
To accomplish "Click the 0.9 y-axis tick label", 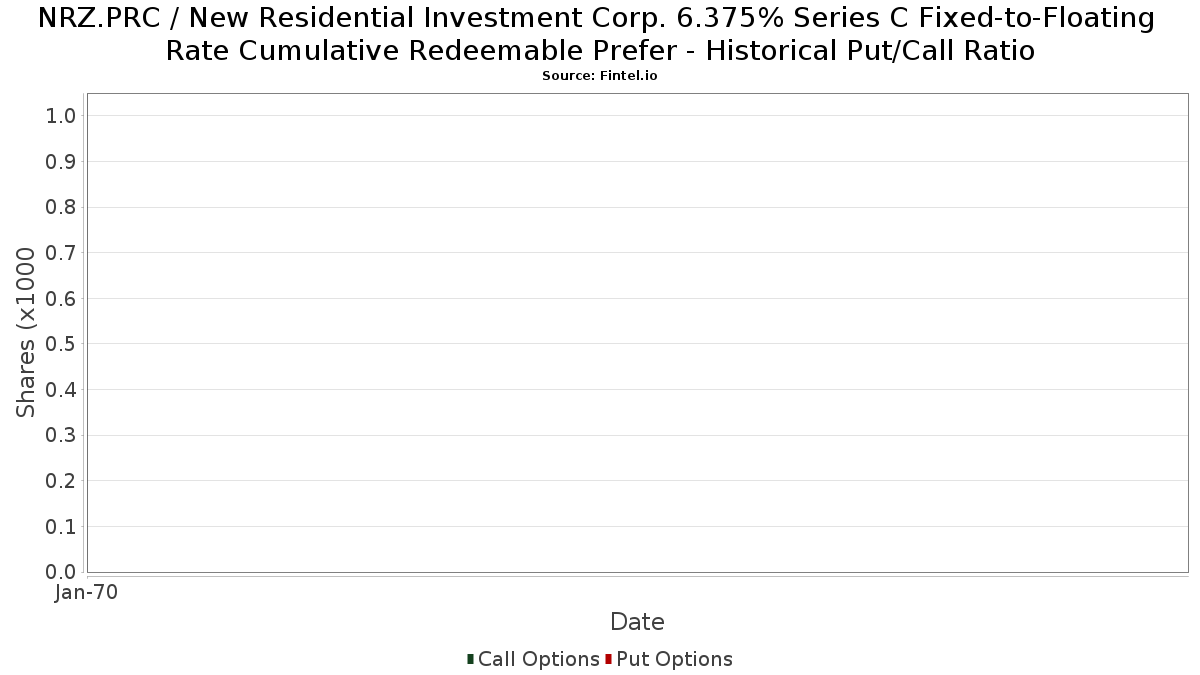I will [61, 162].
